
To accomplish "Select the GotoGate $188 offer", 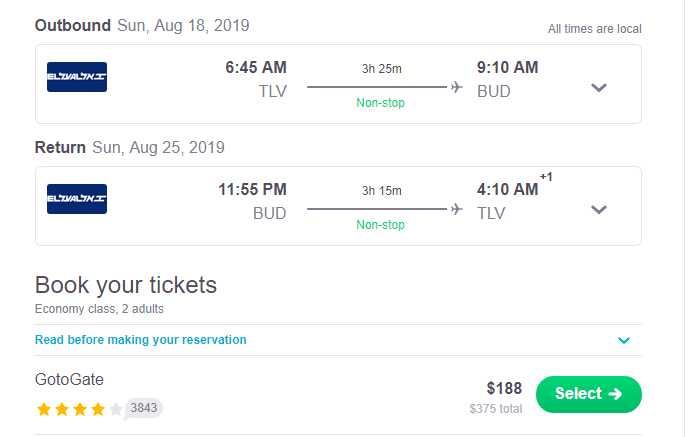I will (588, 394).
